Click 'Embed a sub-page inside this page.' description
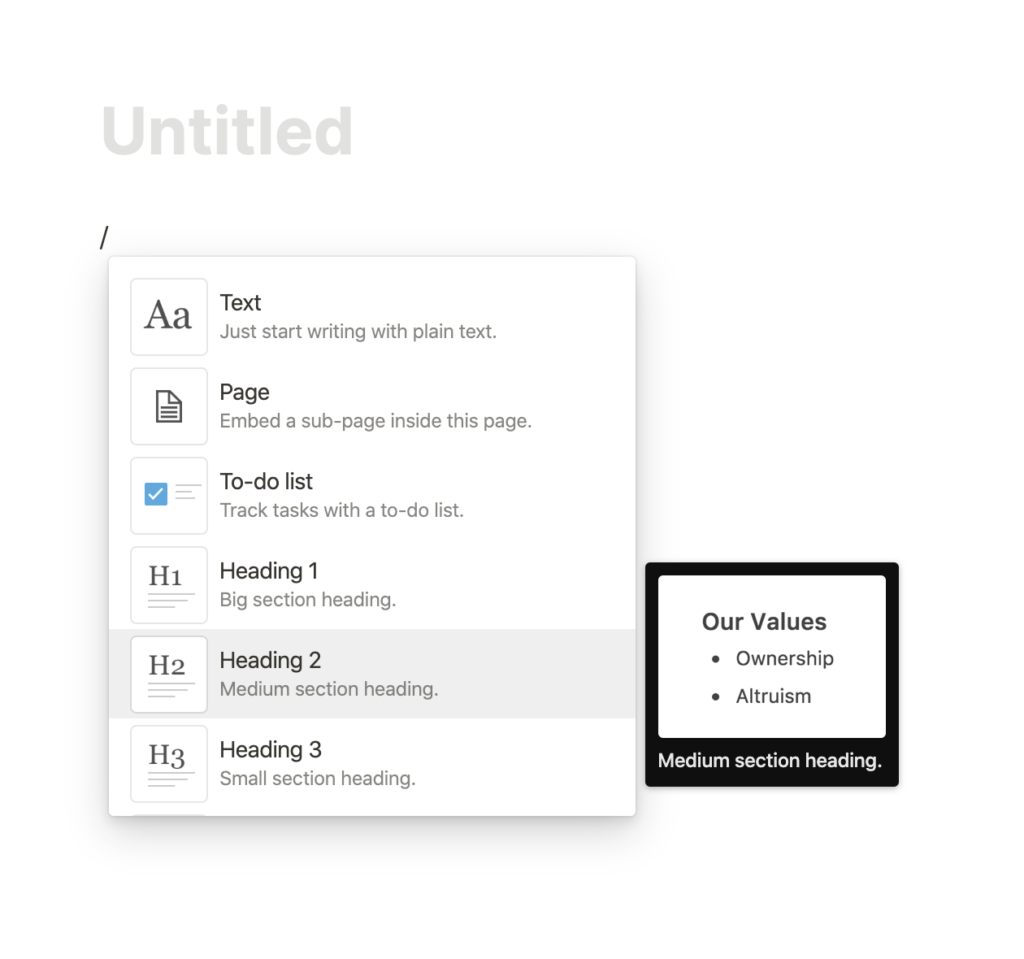This screenshot has height=959, width=1024. point(376,421)
